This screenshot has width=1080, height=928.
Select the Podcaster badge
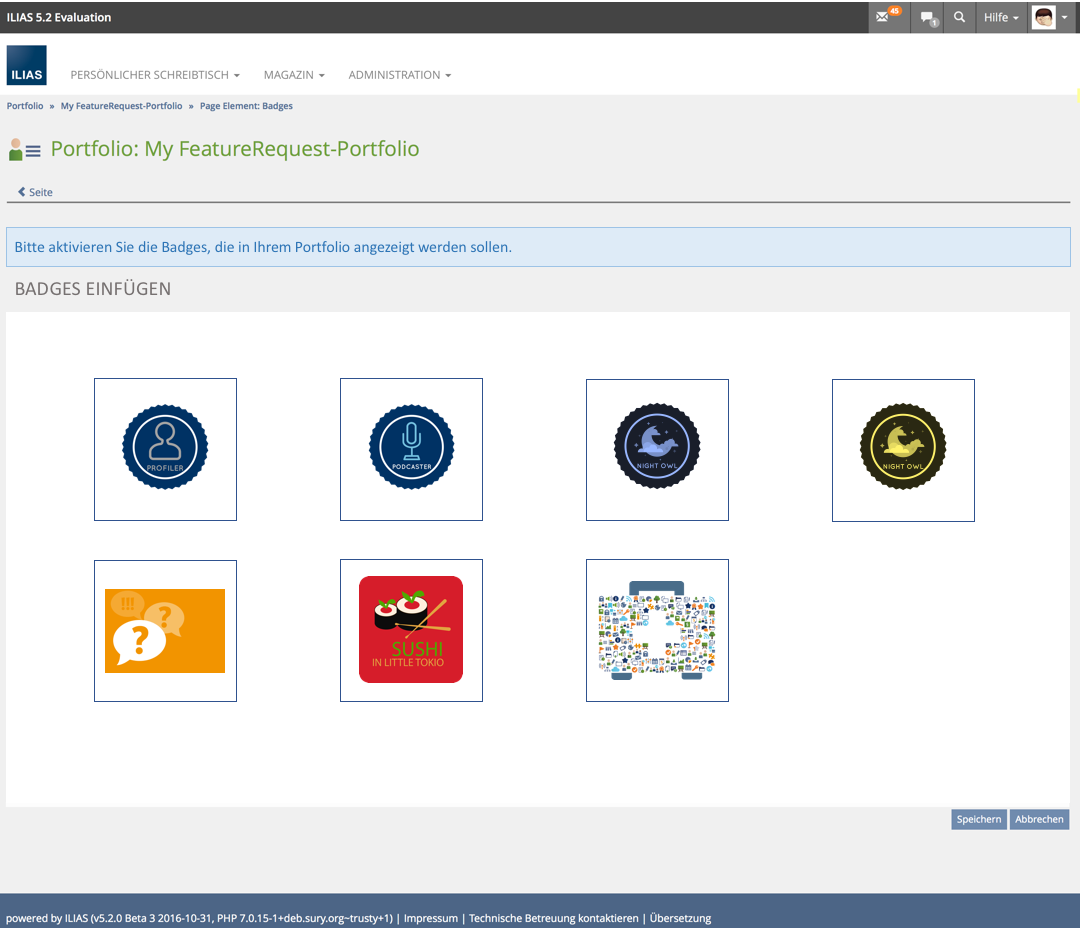tap(411, 449)
